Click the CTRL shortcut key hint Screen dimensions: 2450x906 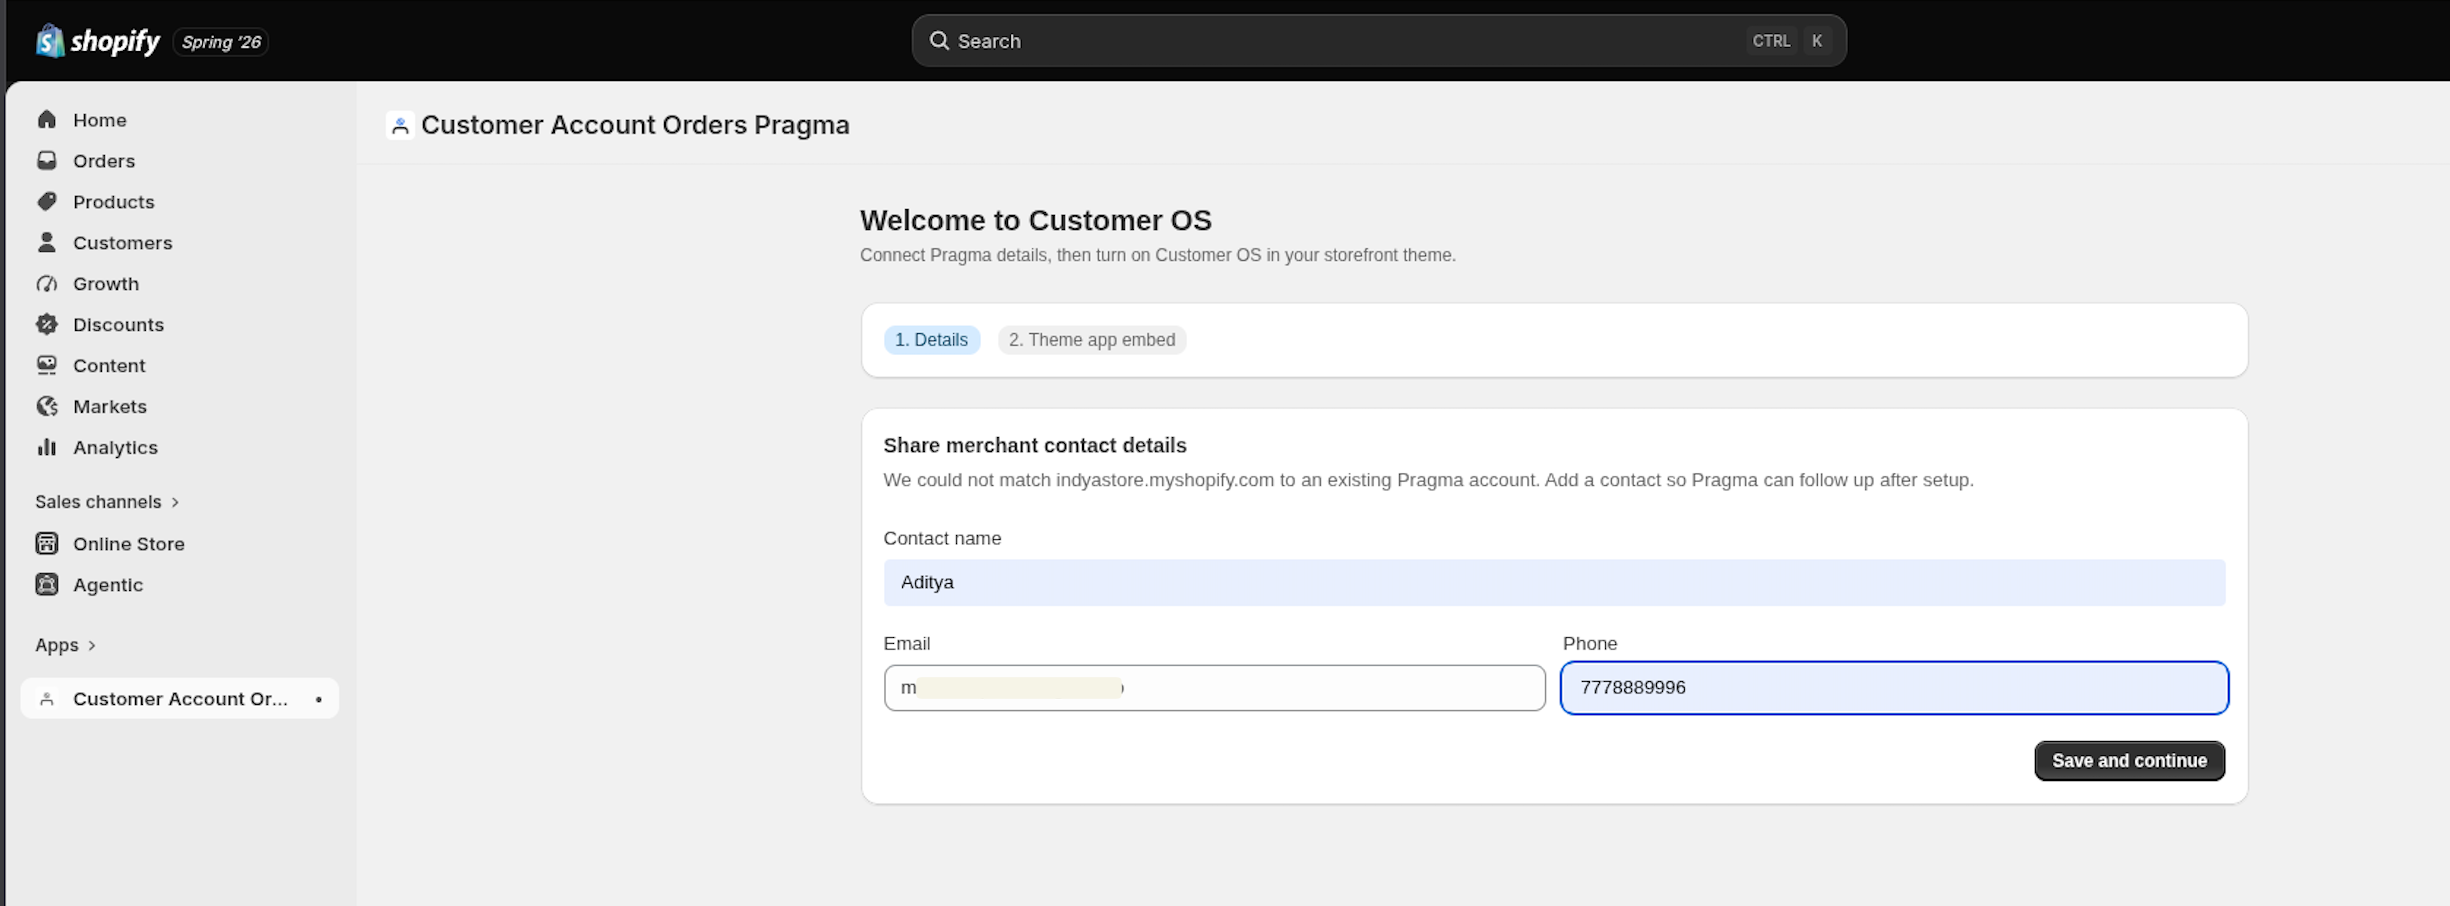pyautogui.click(x=1771, y=41)
